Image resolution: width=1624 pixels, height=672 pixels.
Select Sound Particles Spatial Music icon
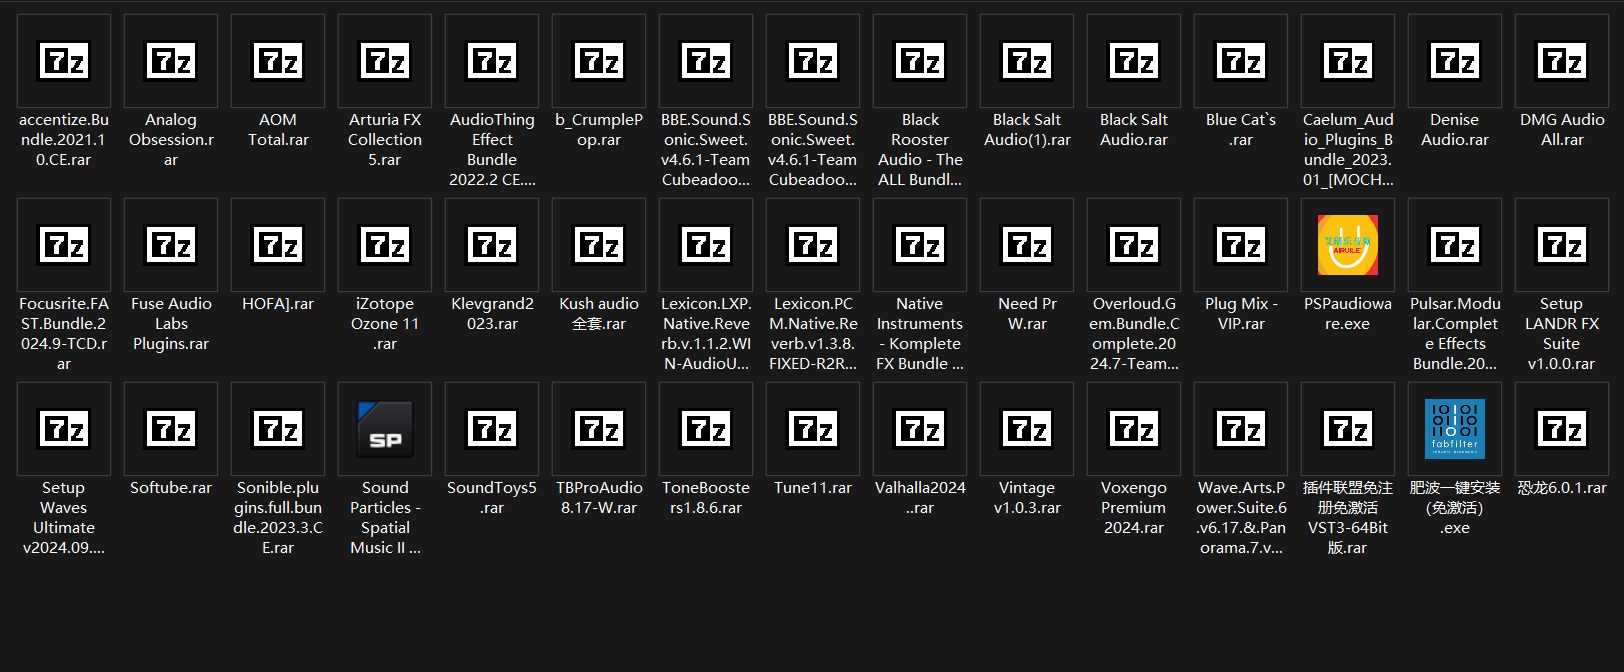(385, 429)
